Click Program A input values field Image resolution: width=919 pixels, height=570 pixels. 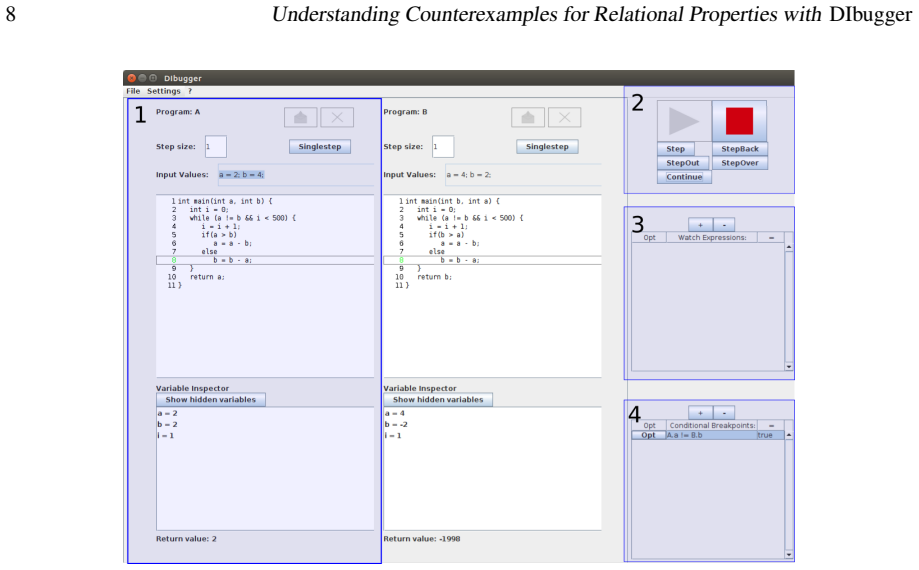[296, 175]
